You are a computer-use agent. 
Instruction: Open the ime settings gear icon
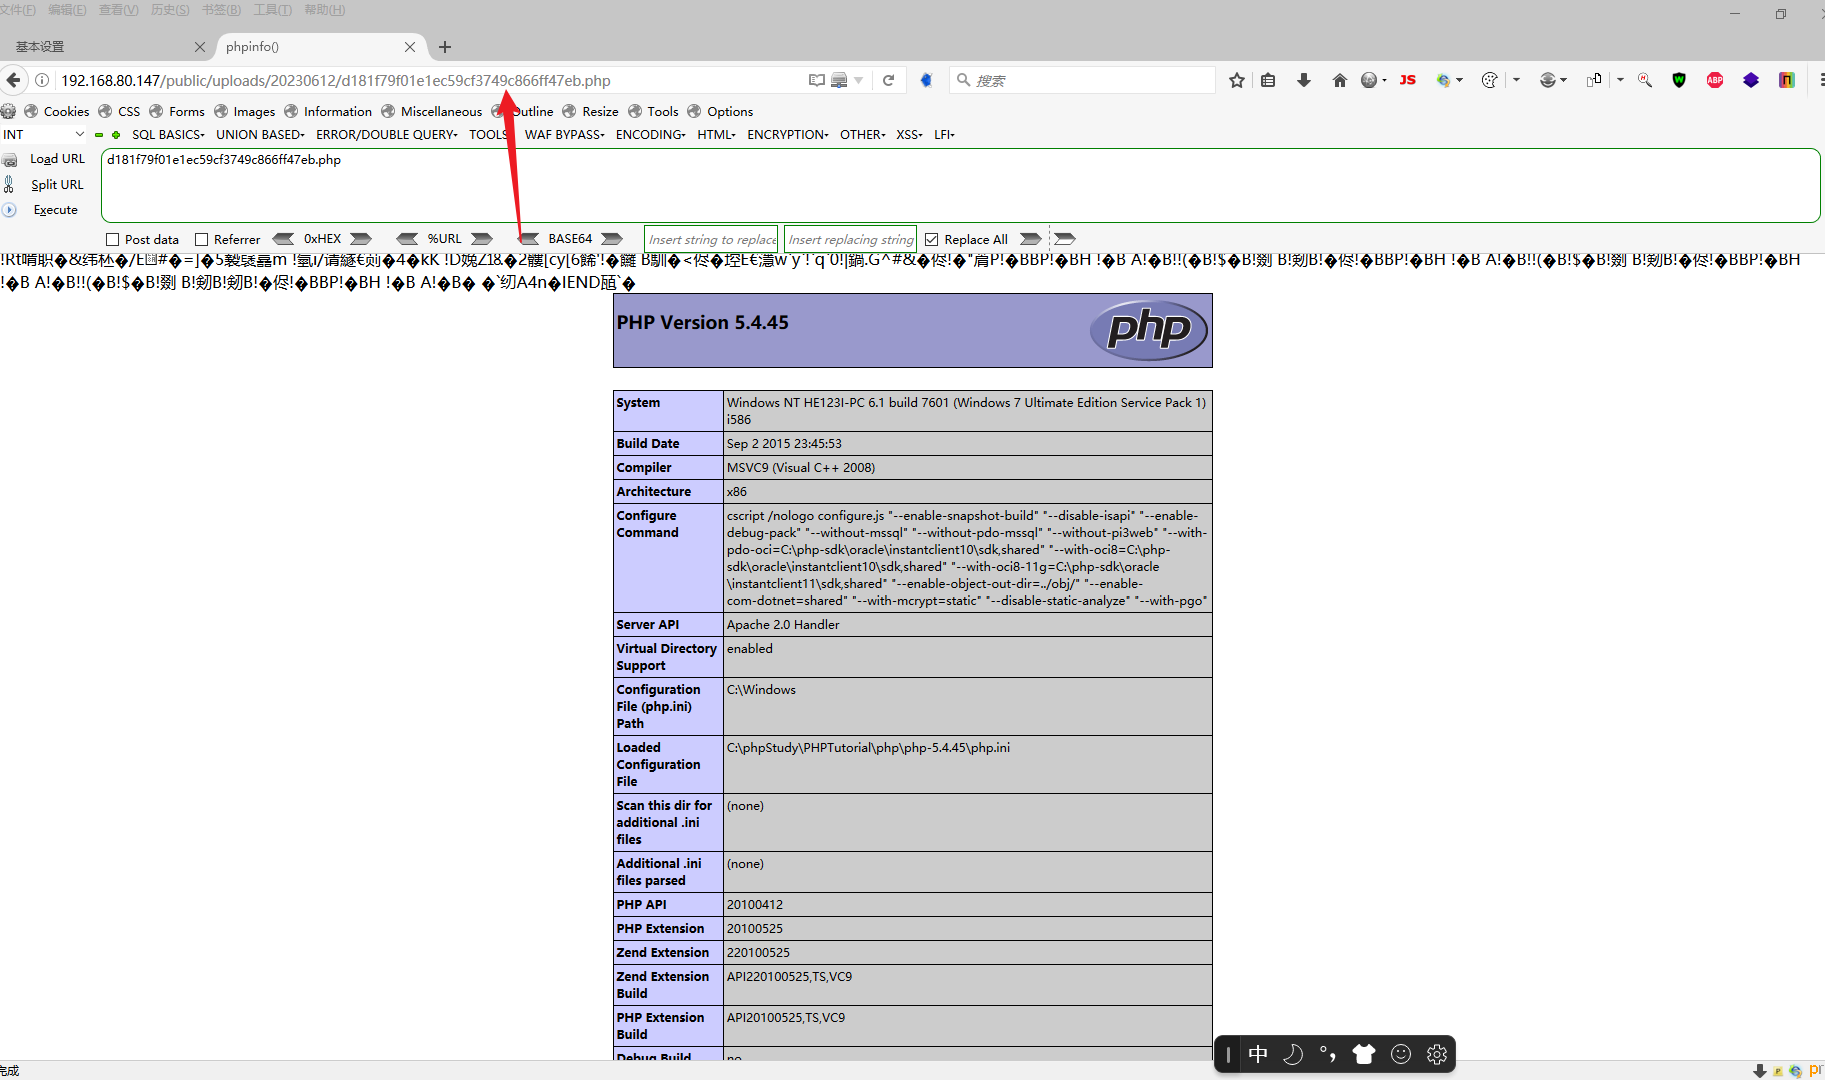point(1437,1054)
